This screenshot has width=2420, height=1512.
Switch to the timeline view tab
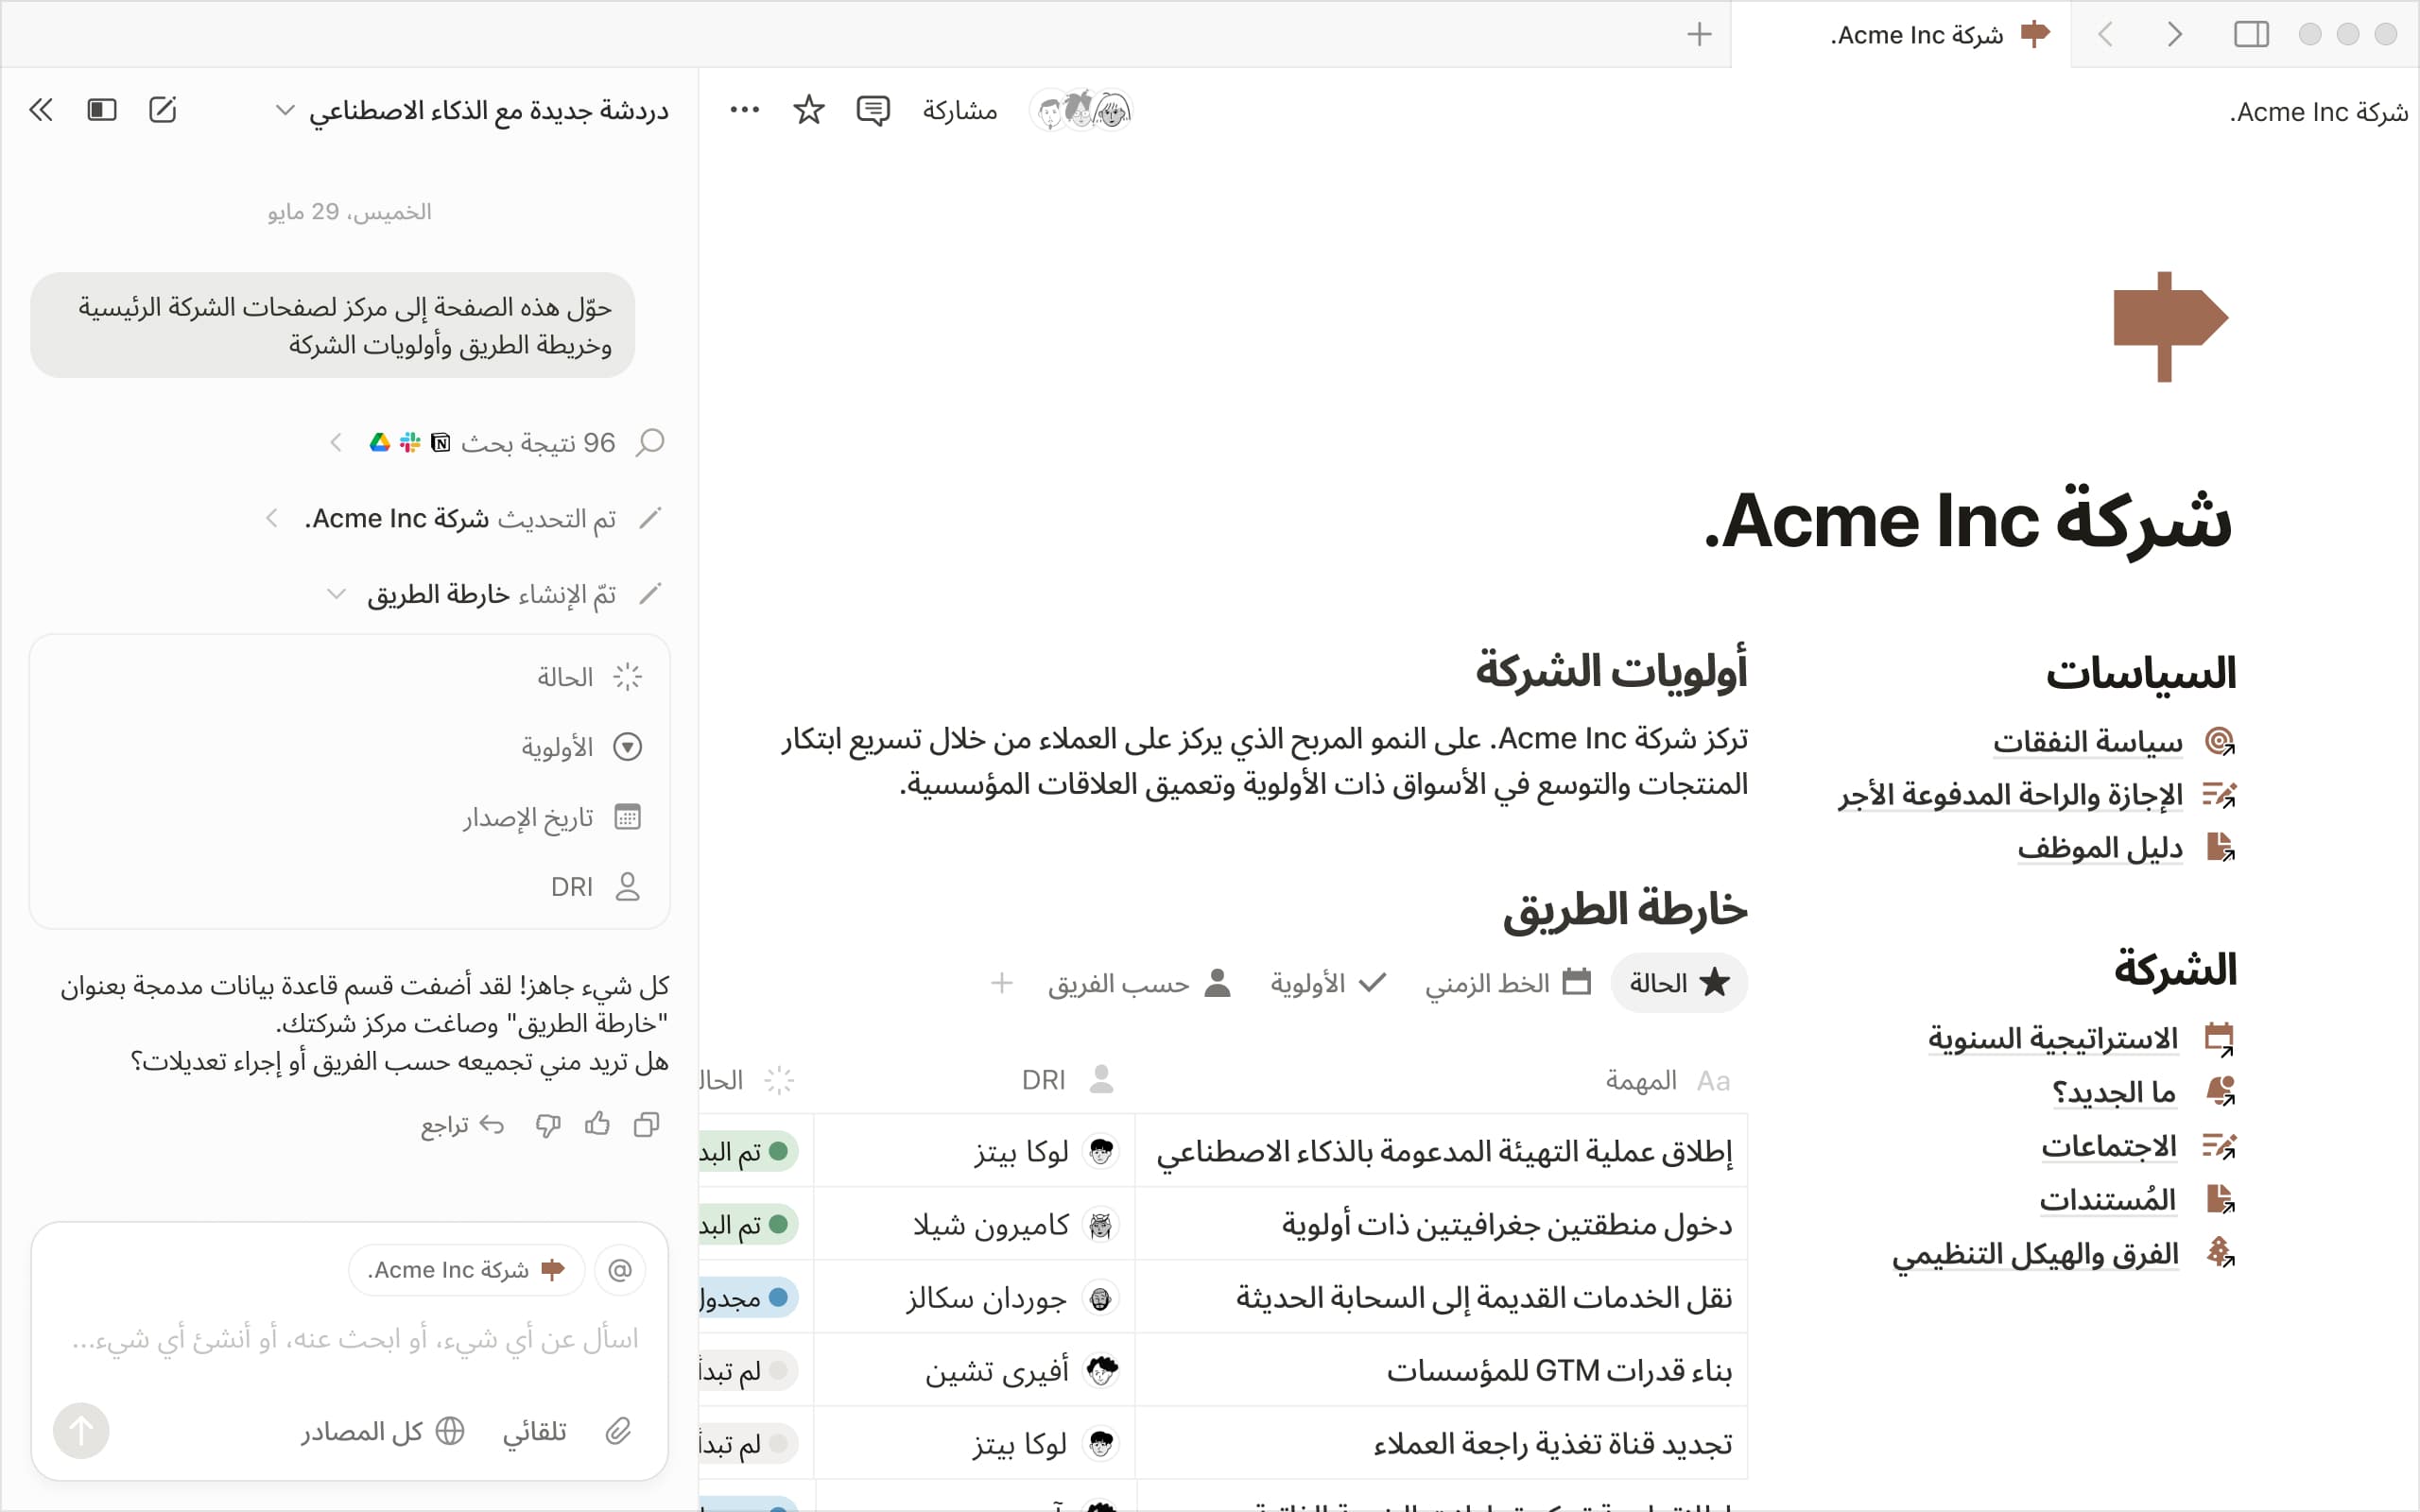click(x=1506, y=983)
